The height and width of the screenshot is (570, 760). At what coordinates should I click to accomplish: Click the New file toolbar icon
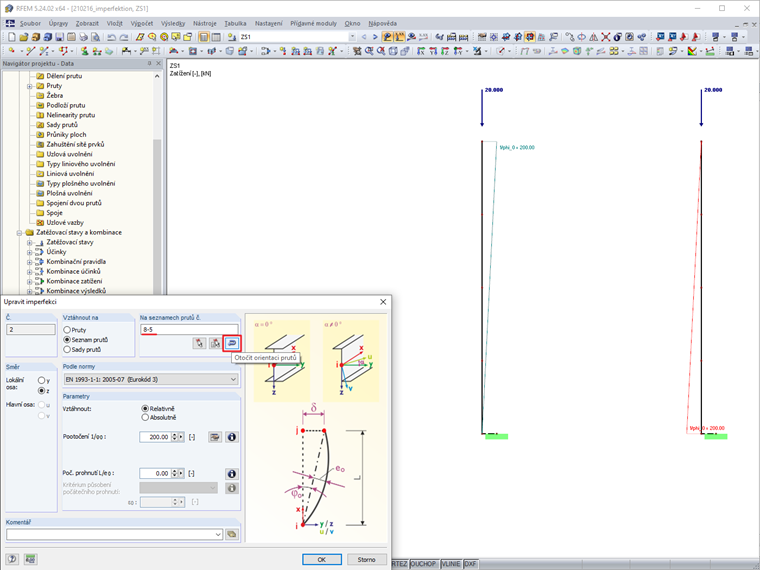[x=12, y=37]
